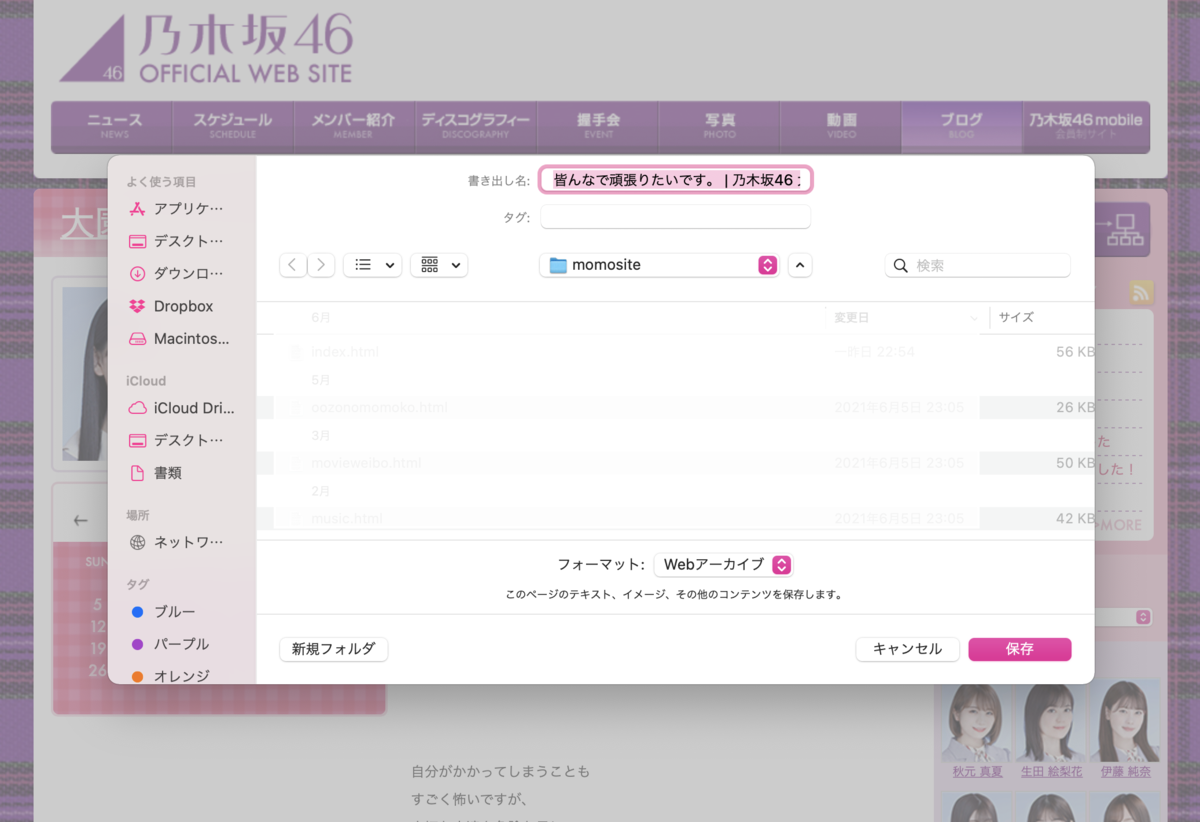Image resolution: width=1200 pixels, height=822 pixels.
Task: Select the Macintosh HD disk
Action: [181, 339]
